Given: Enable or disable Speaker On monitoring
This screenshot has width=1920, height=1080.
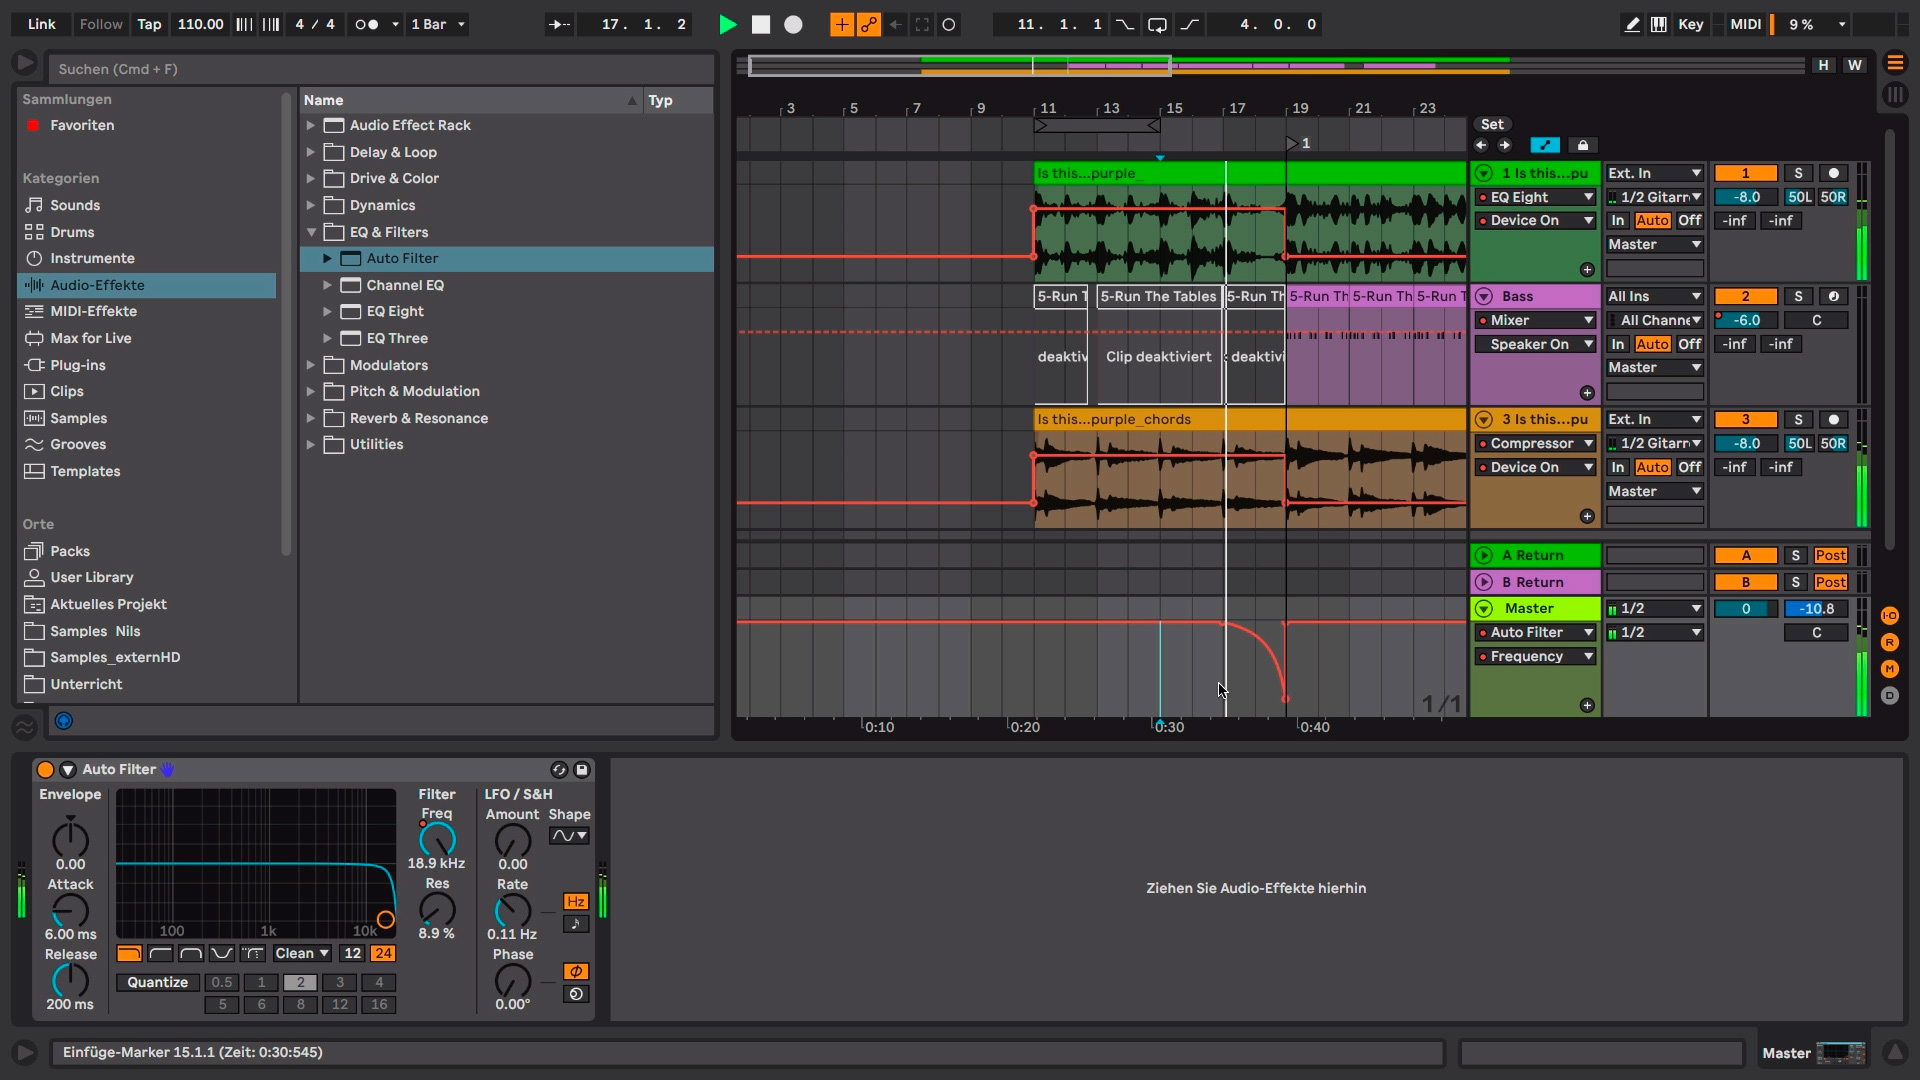Looking at the screenshot, I should [x=1536, y=344].
